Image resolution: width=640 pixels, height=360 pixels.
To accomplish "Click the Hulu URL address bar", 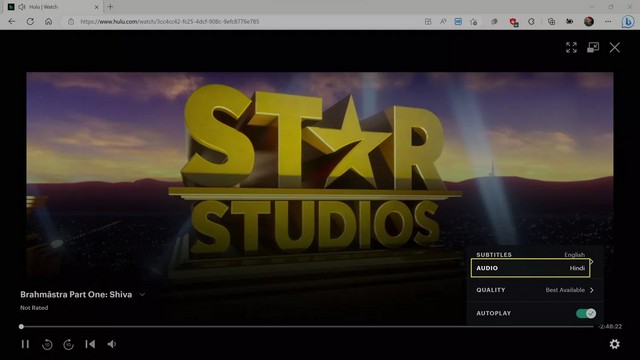I will point(169,21).
